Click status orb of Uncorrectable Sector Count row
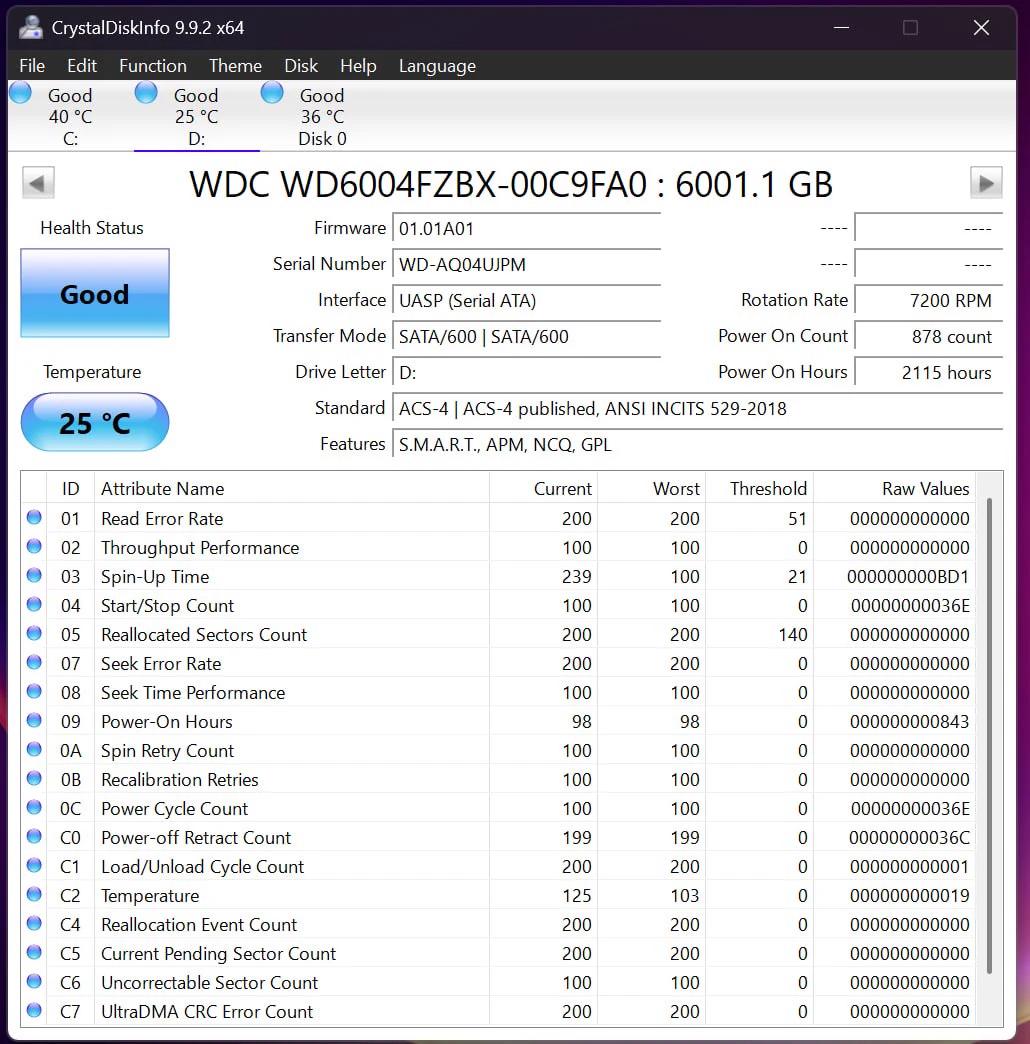 click(34, 981)
